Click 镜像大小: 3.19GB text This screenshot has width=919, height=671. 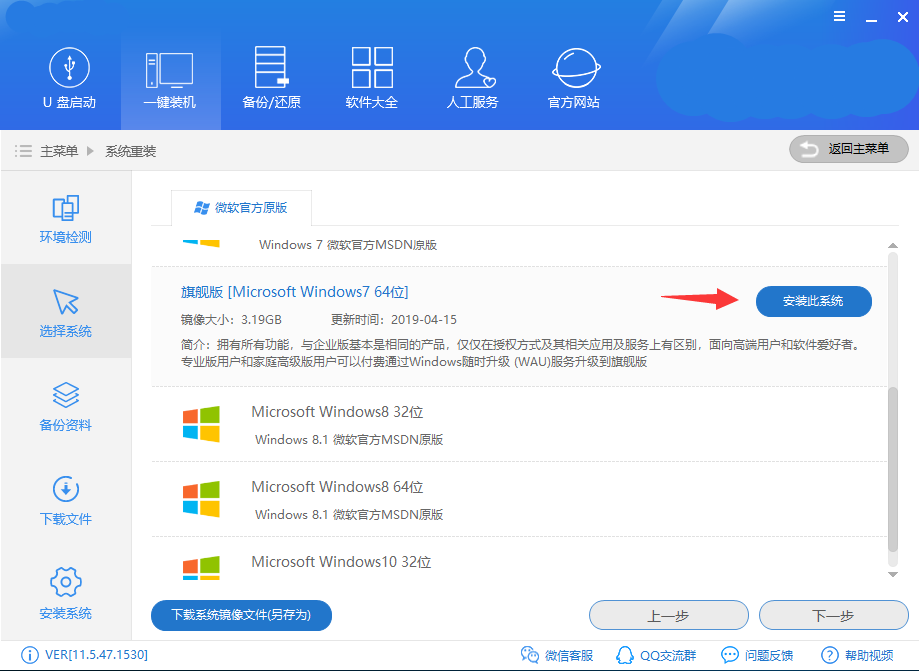click(x=231, y=320)
